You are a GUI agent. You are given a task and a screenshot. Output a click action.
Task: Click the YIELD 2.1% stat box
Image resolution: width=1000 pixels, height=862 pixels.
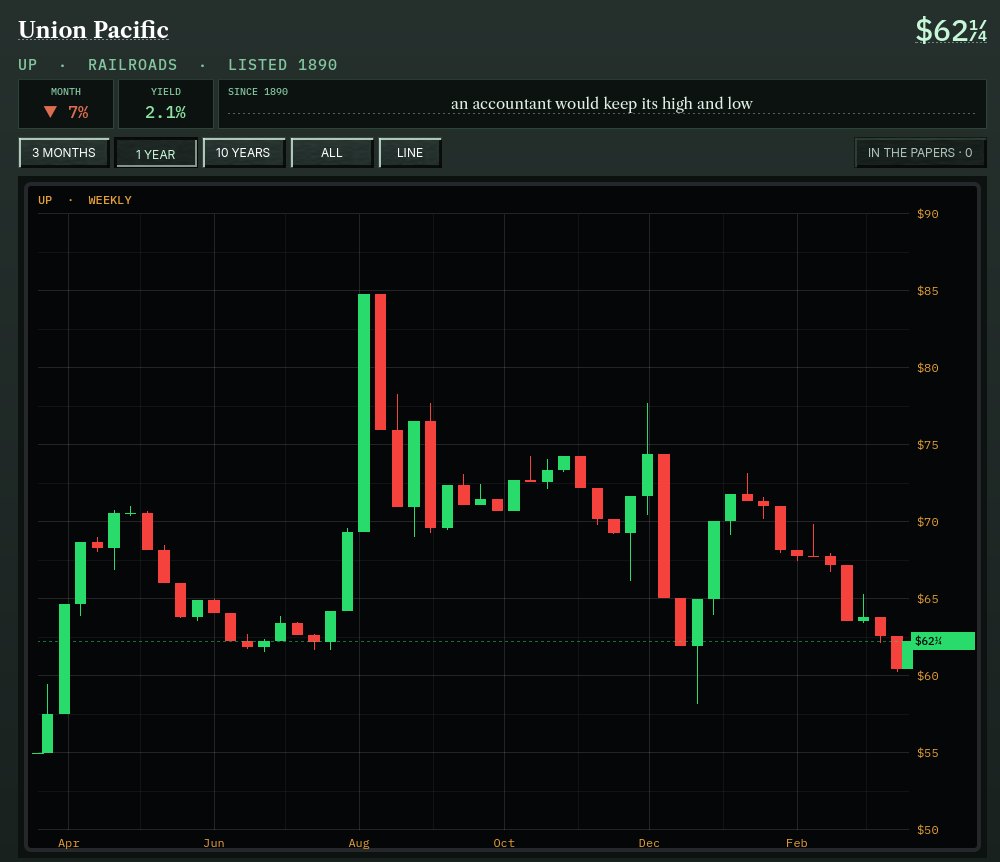coord(166,104)
